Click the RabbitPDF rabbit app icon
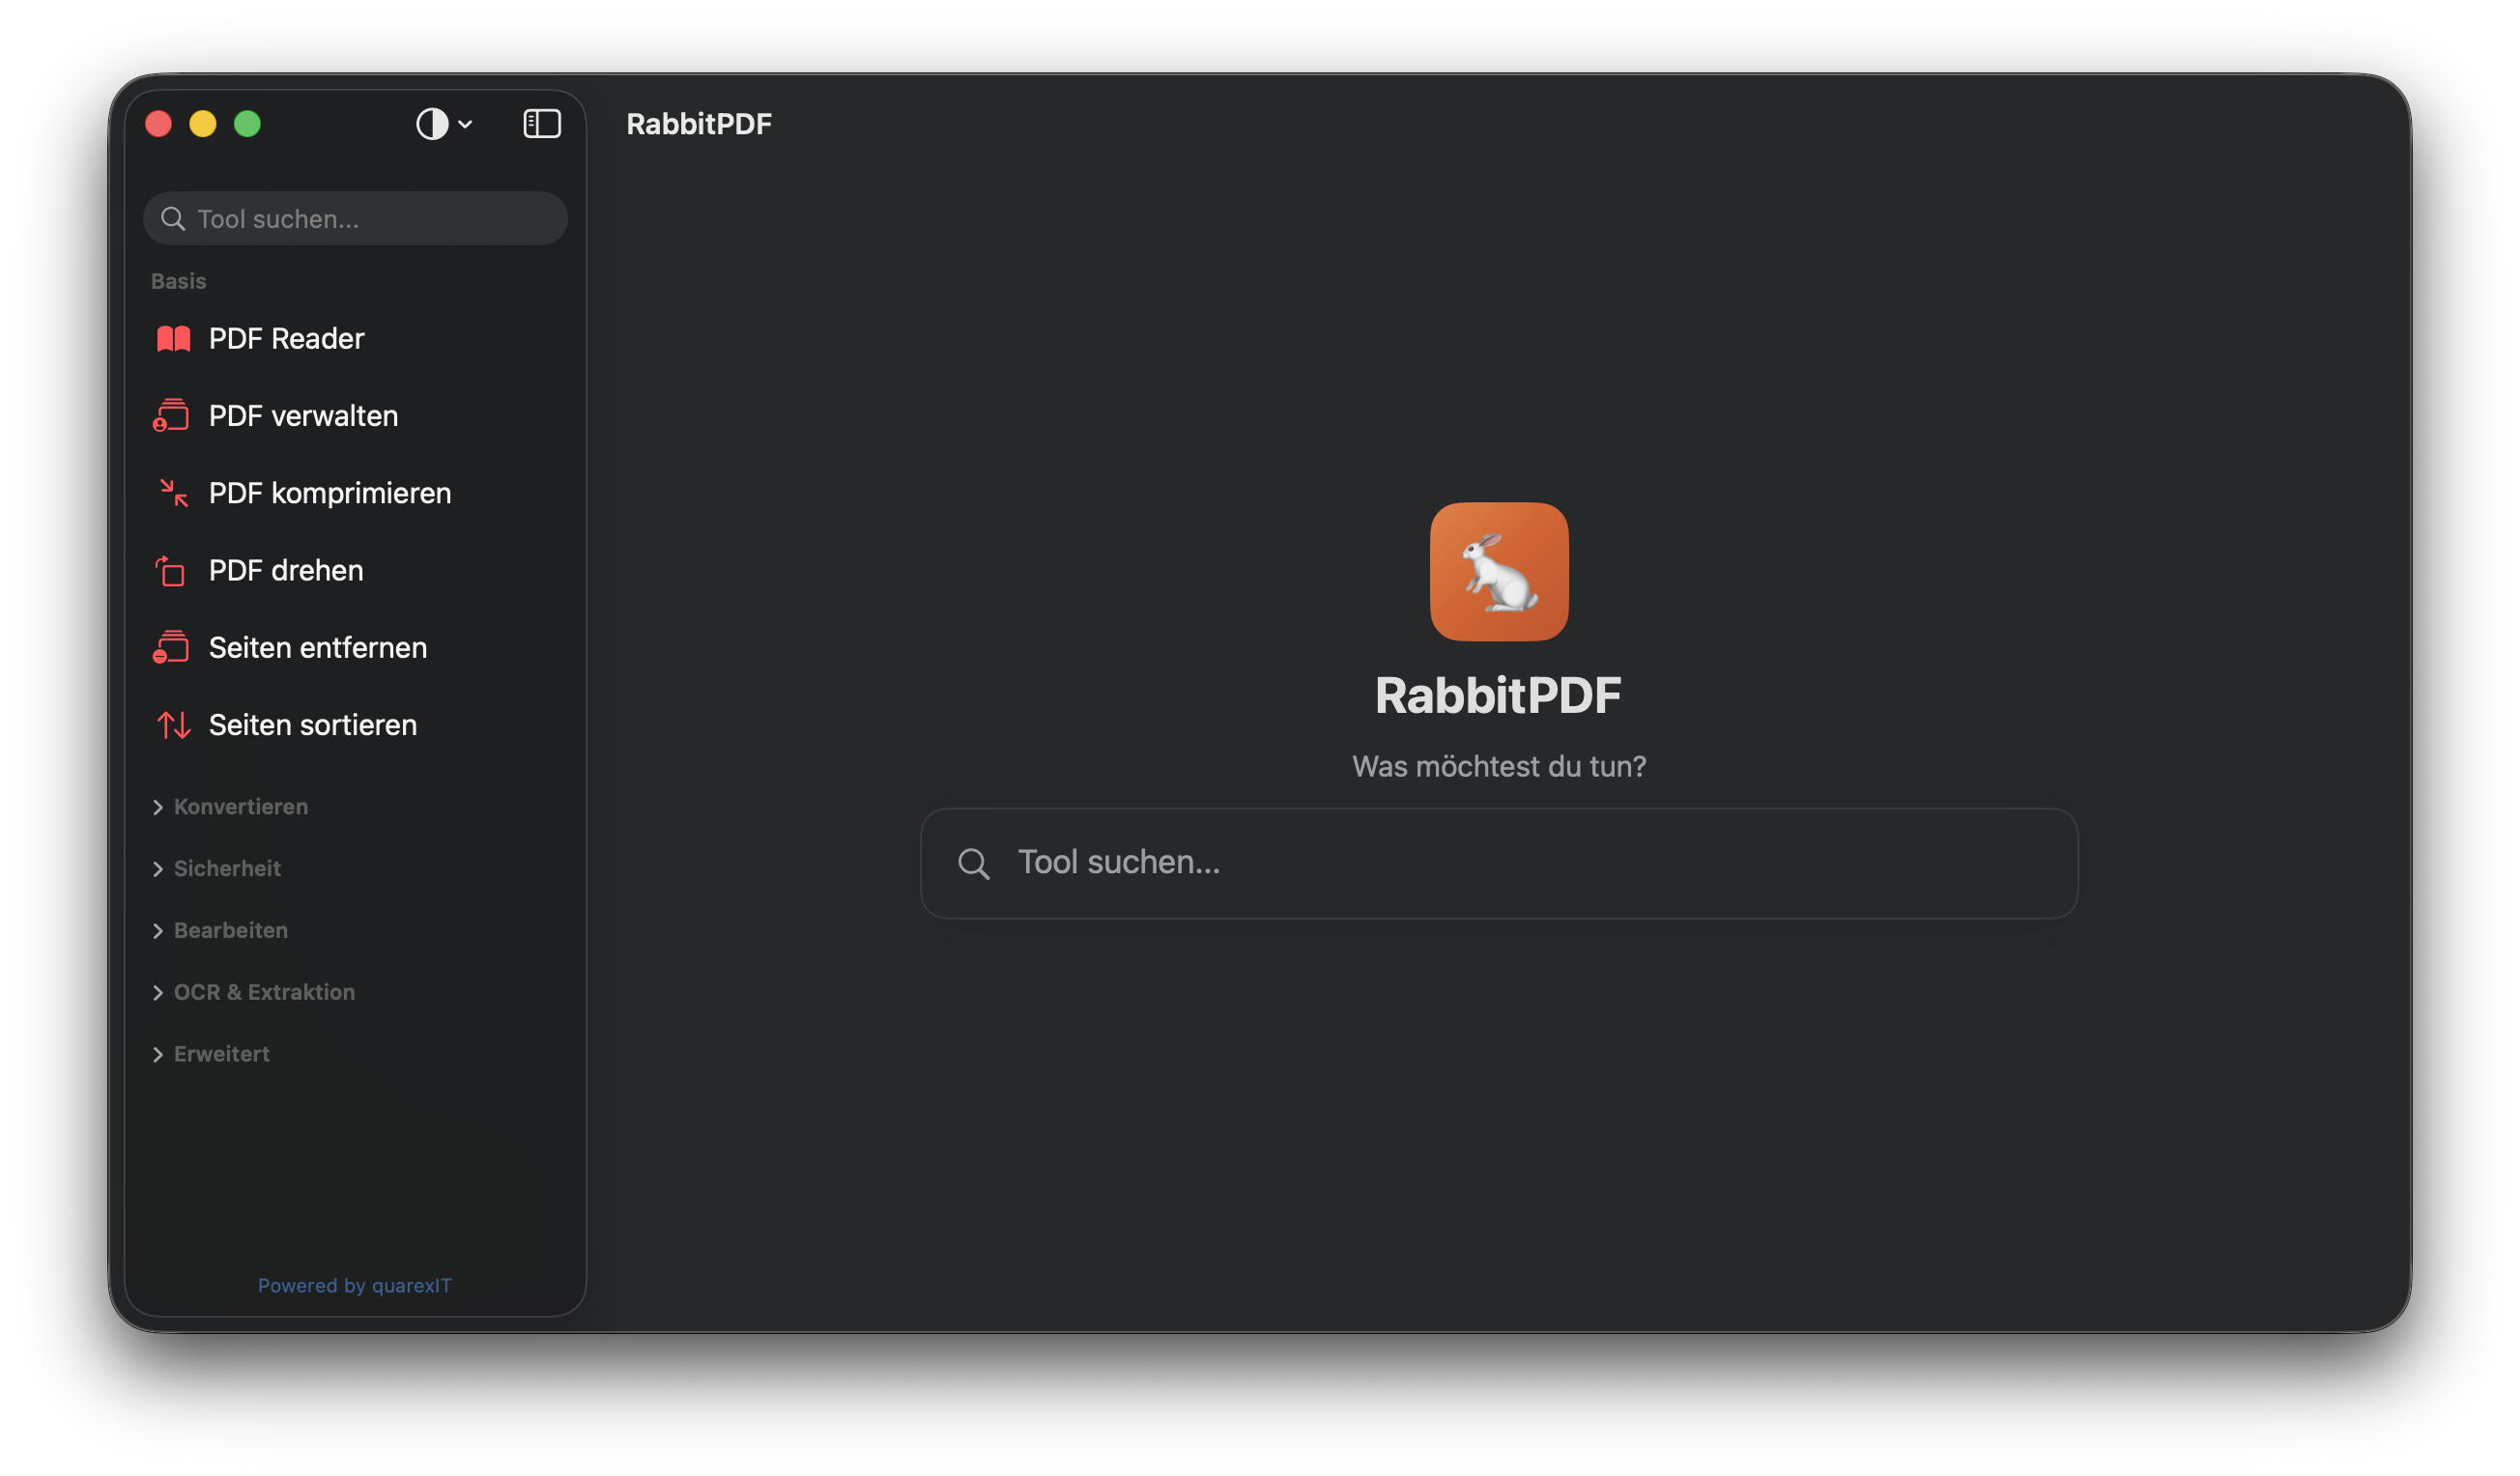 1498,571
